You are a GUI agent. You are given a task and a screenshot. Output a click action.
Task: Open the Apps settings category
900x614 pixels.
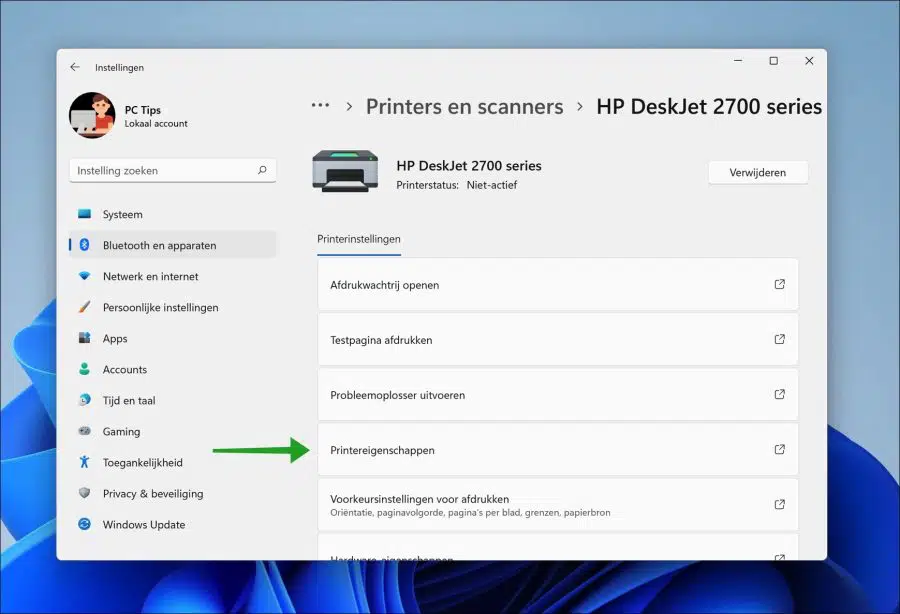click(172, 338)
